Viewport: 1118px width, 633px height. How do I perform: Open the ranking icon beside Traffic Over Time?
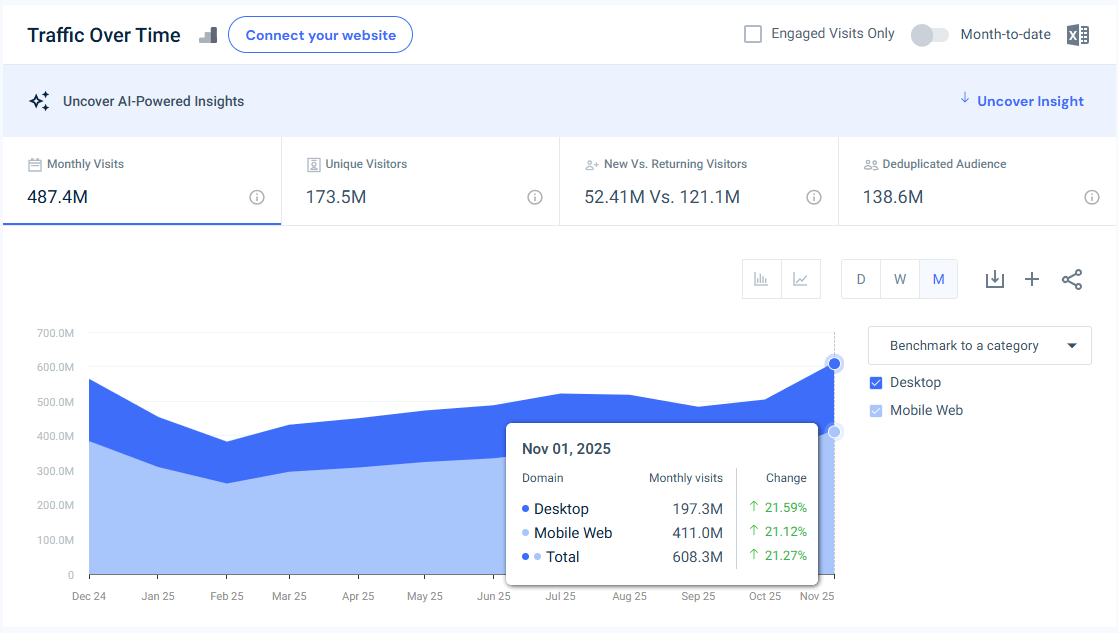[x=207, y=35]
